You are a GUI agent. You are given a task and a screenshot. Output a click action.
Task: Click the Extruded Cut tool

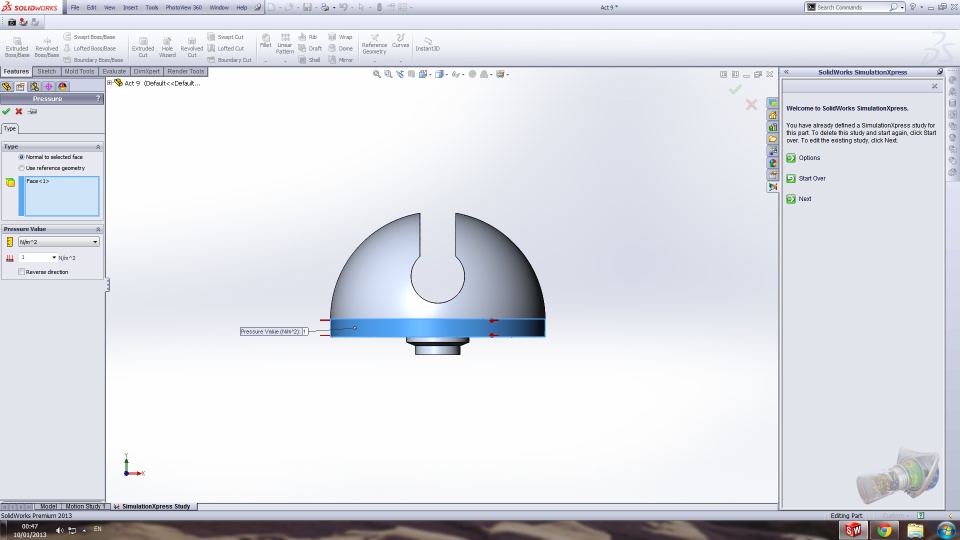coord(143,47)
